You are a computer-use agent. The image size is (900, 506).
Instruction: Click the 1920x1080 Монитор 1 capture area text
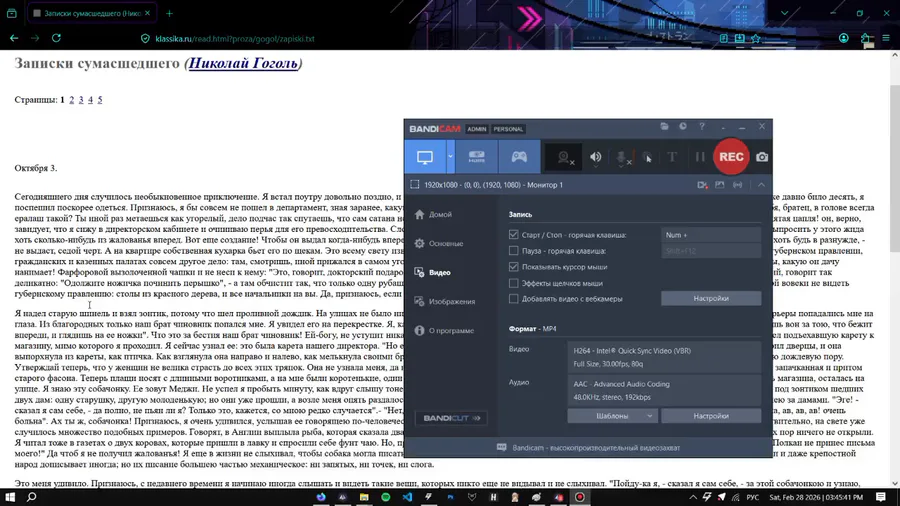(x=493, y=185)
